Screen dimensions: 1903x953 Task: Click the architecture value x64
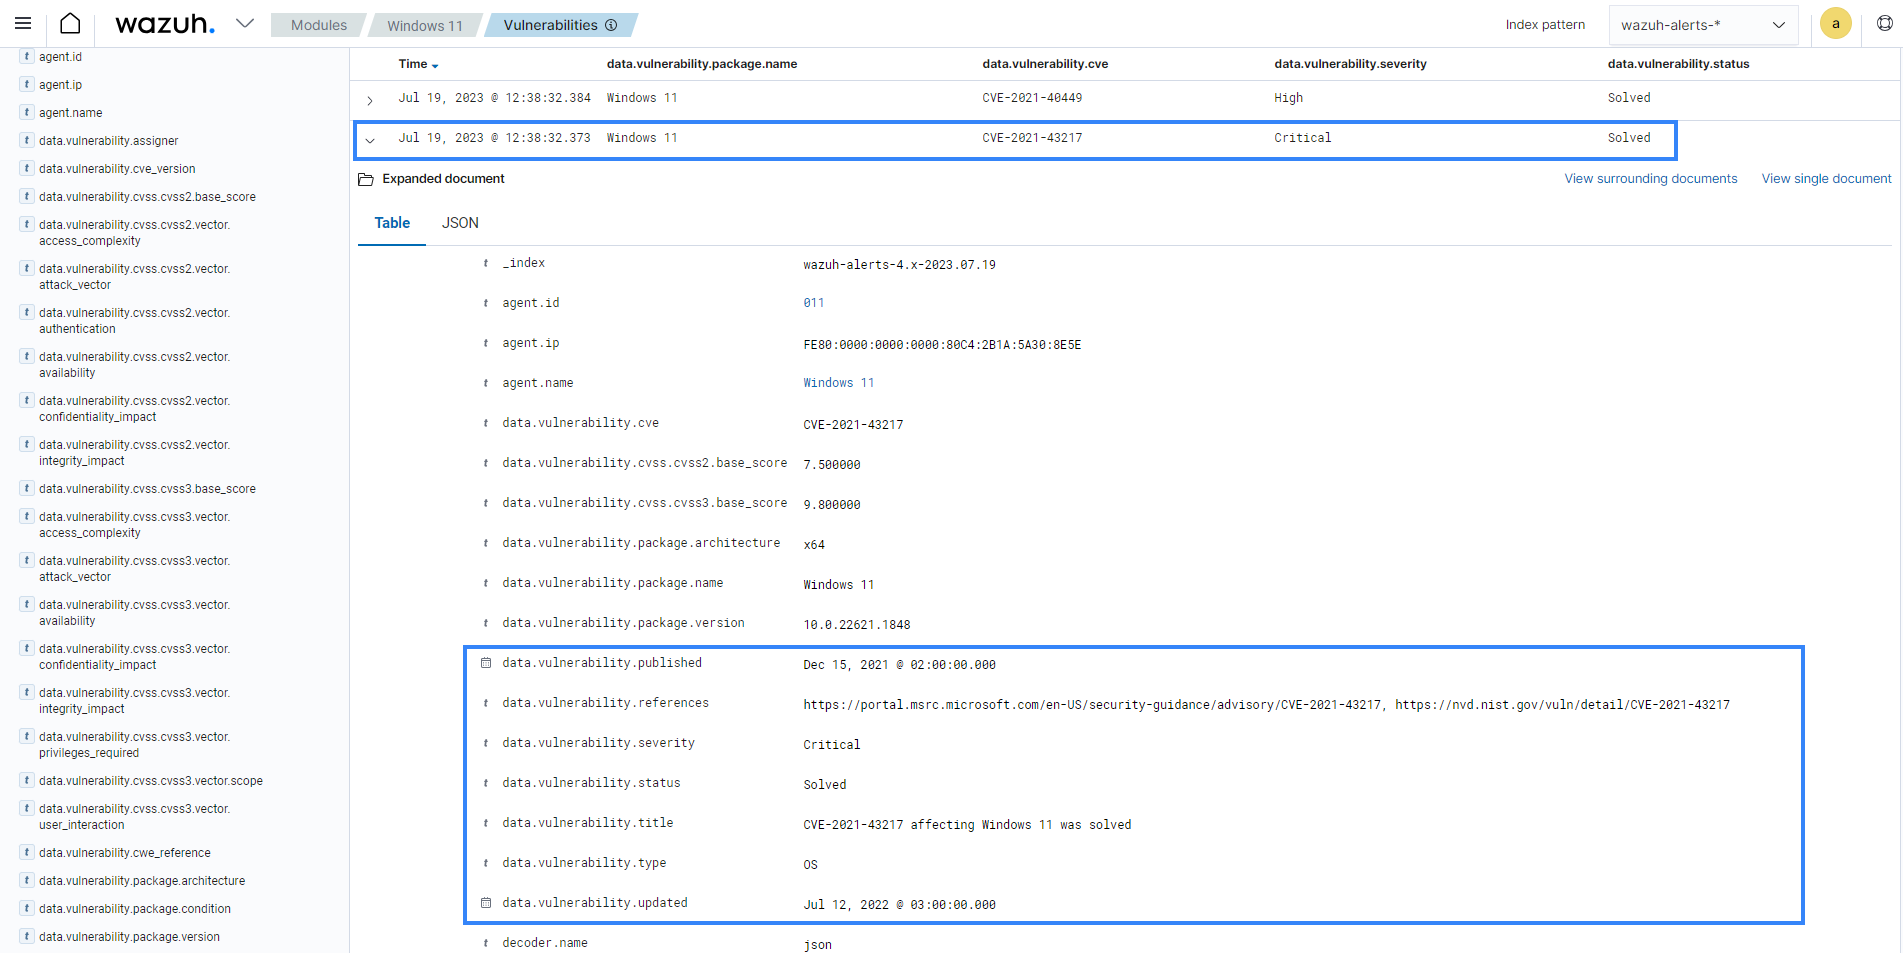814,545
